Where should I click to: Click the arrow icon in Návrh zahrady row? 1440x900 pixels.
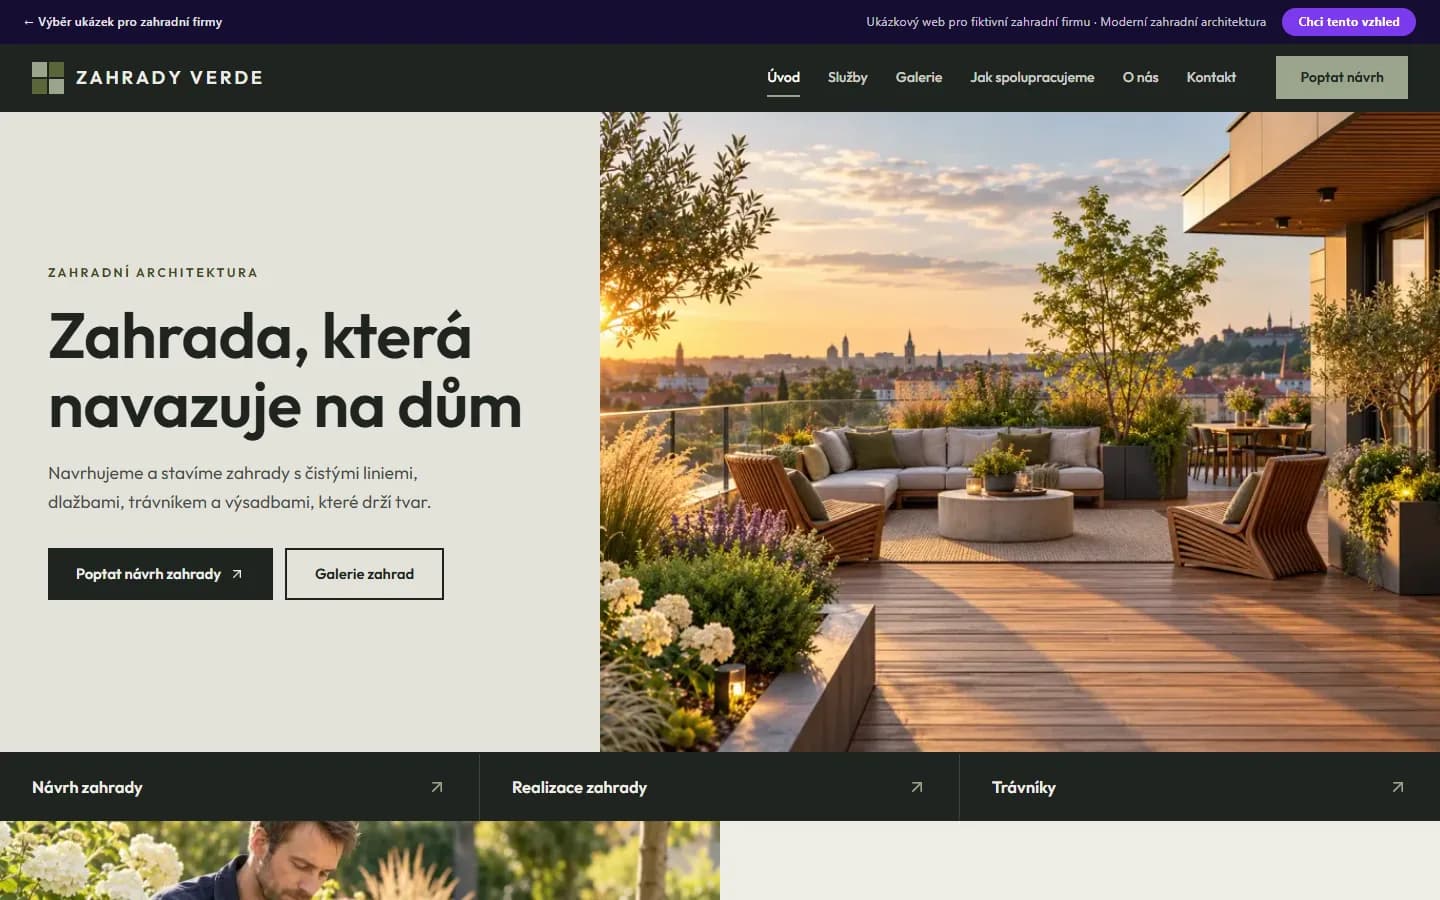tap(437, 787)
